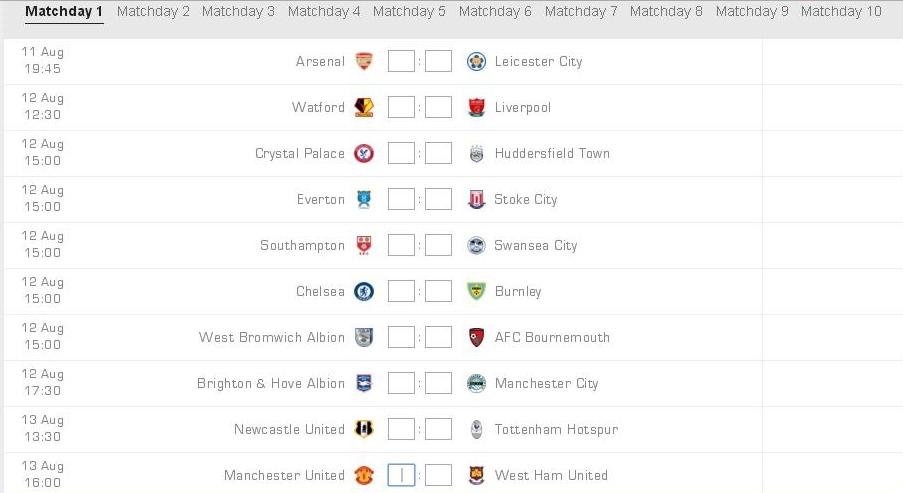Open the Huddersfield Town team link
This screenshot has width=903, height=493.
[x=552, y=153]
